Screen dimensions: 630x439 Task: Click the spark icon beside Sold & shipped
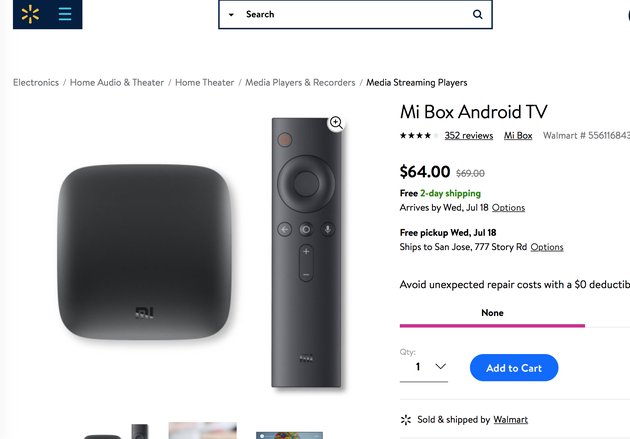406,420
